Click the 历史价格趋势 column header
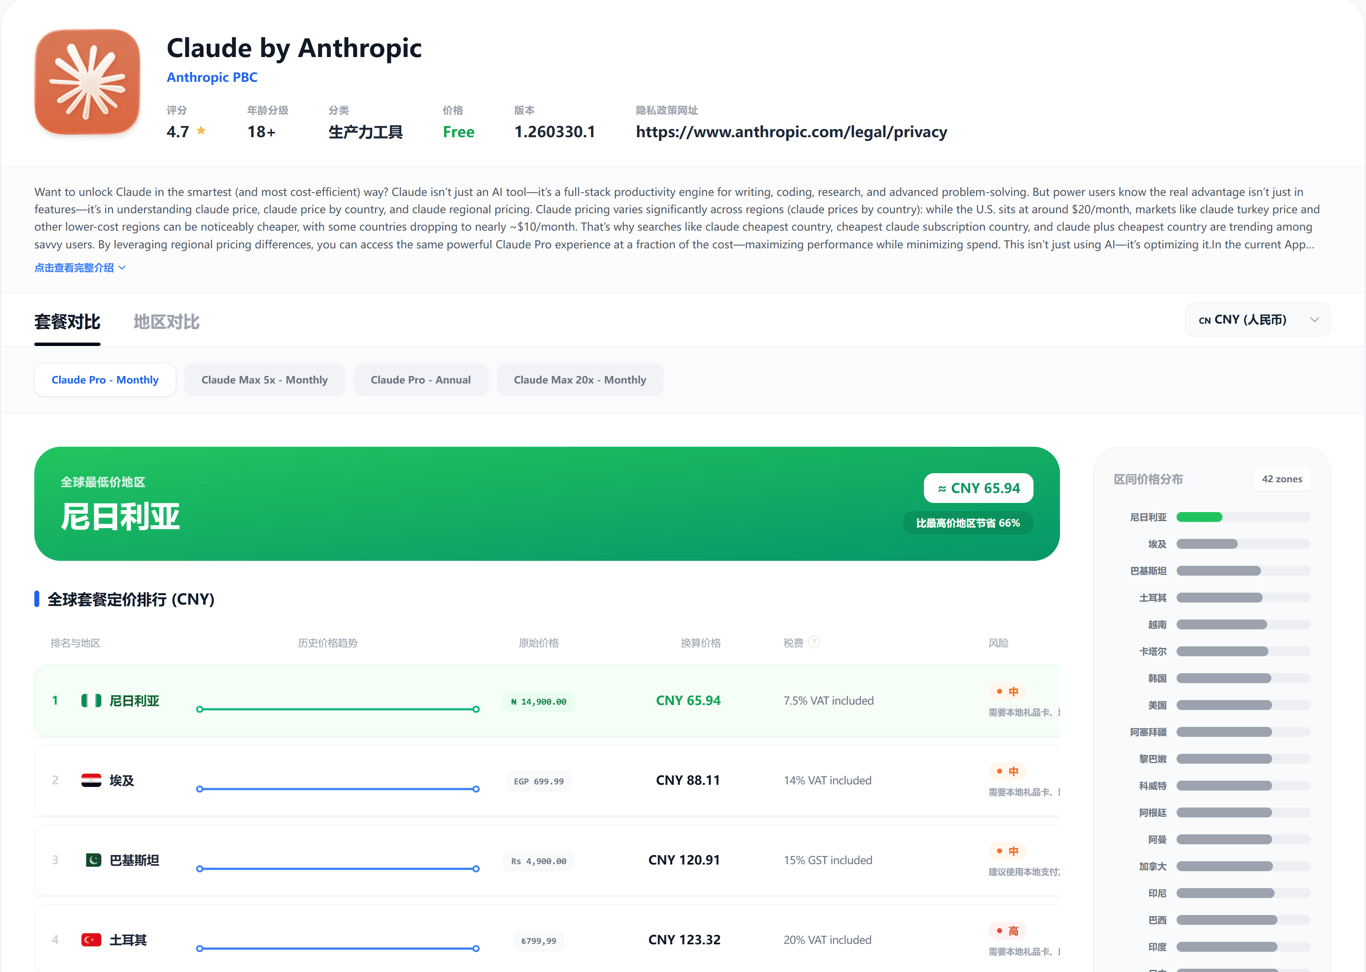Screen dimensions: 1366x972 pos(328,643)
